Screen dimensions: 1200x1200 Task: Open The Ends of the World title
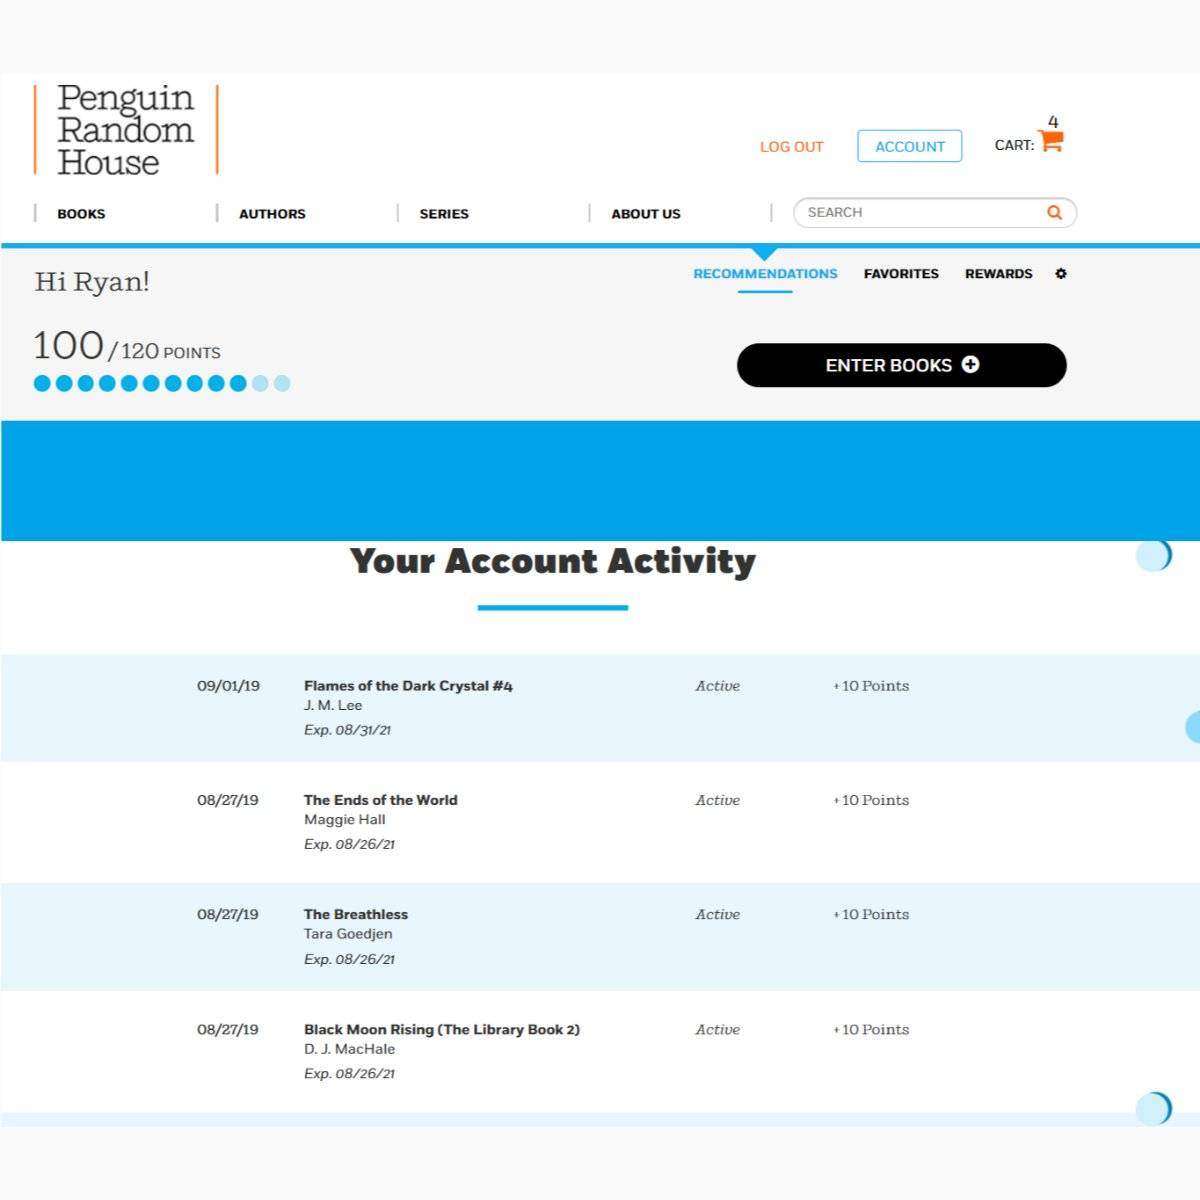click(380, 800)
